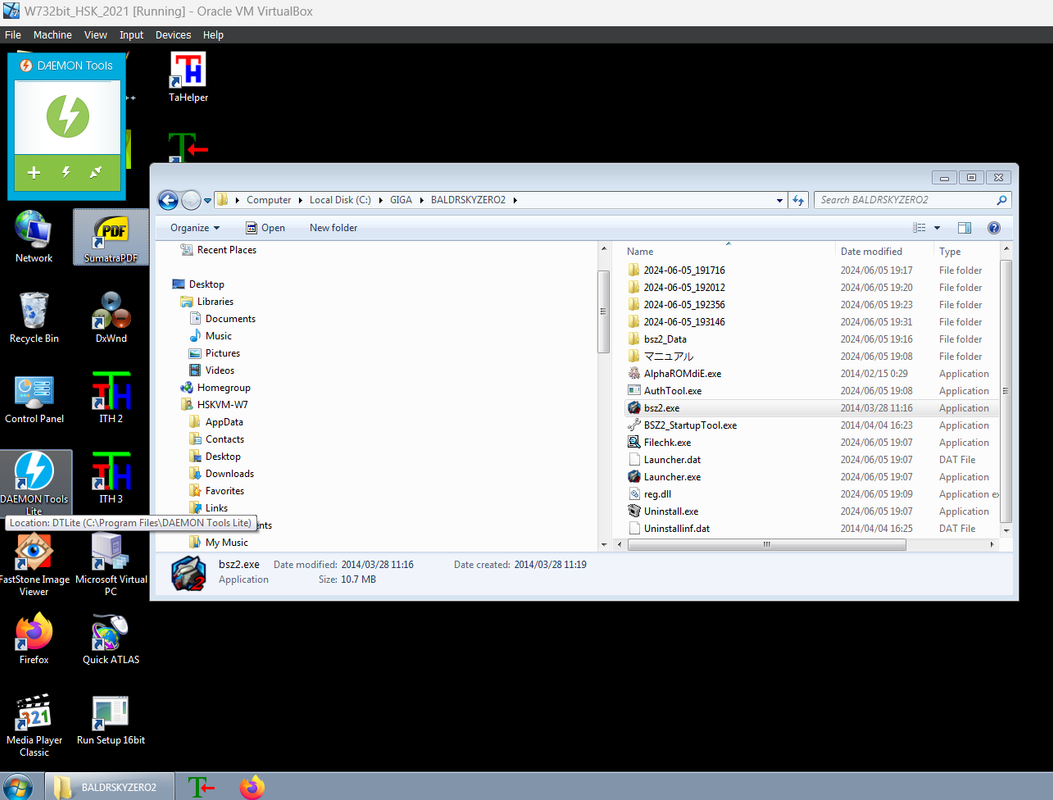Screen dimensions: 1053x800
Task: Select Run Setup 16bit shortcut
Action: pos(111,720)
